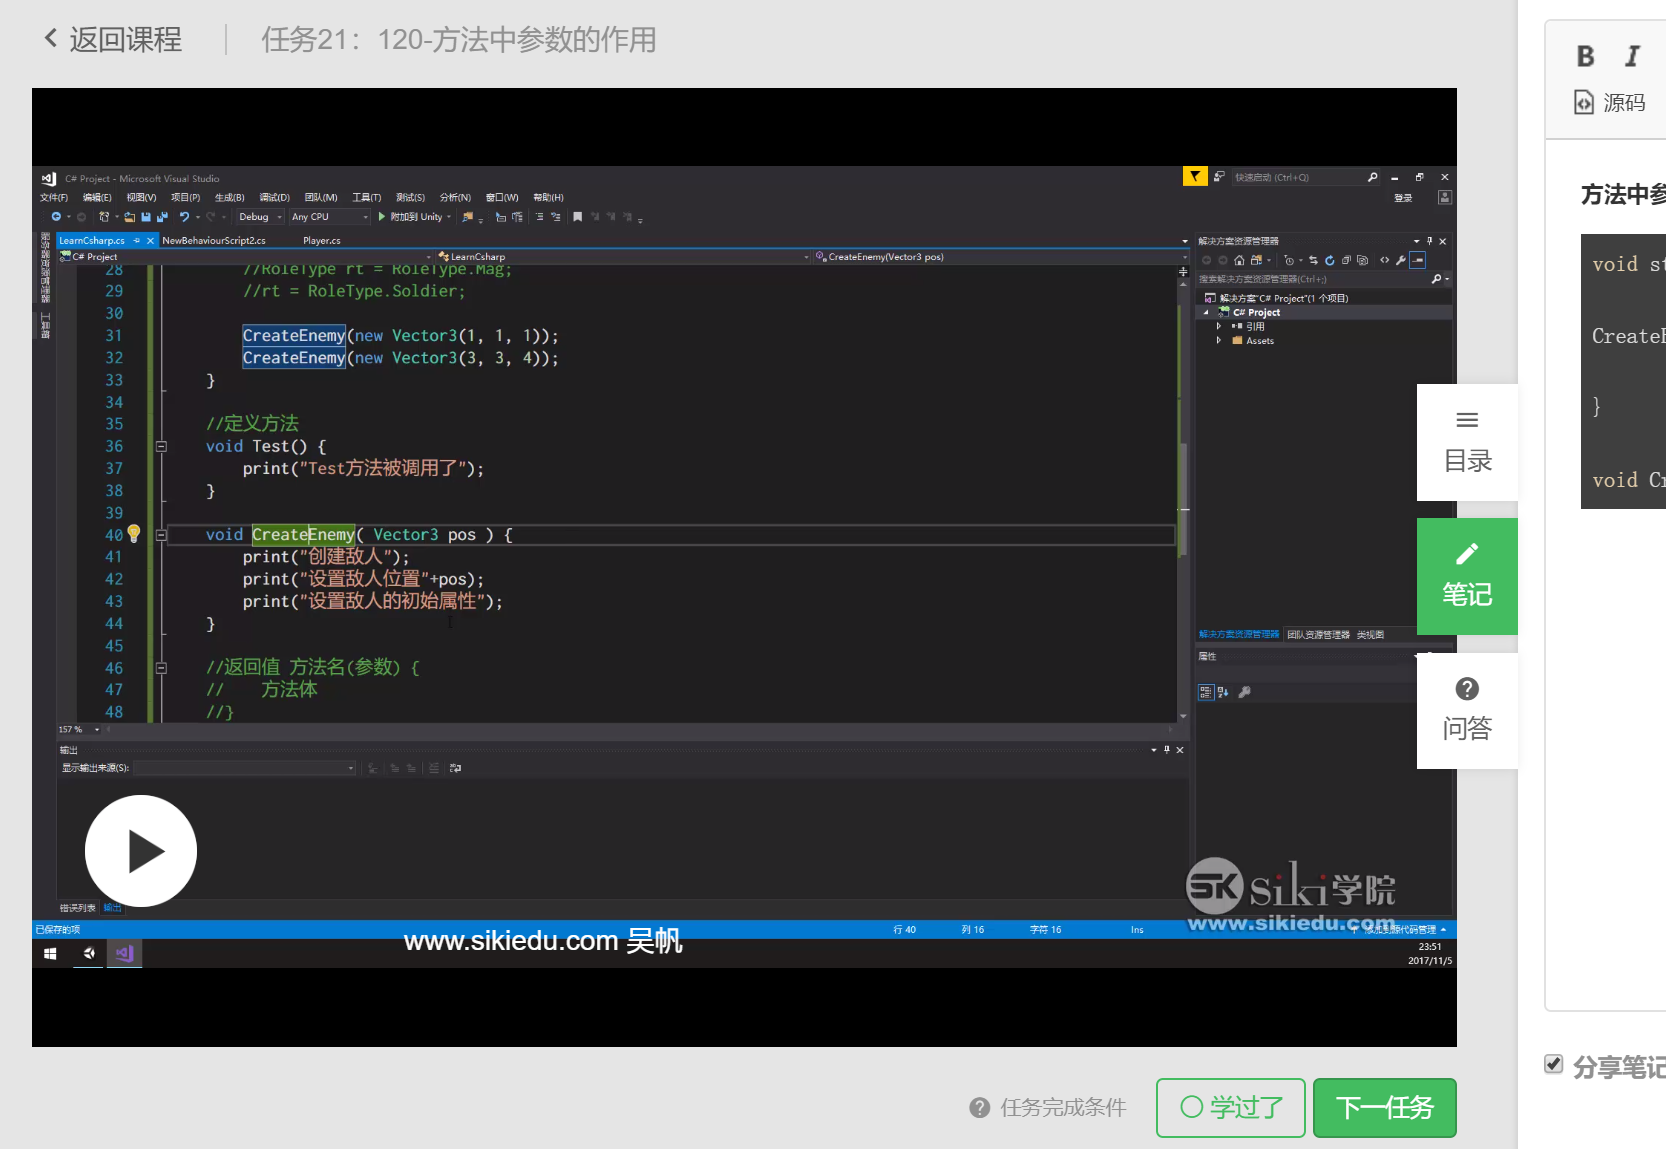Switch to the 类视图 tab
This screenshot has width=1666, height=1149.
click(1370, 634)
